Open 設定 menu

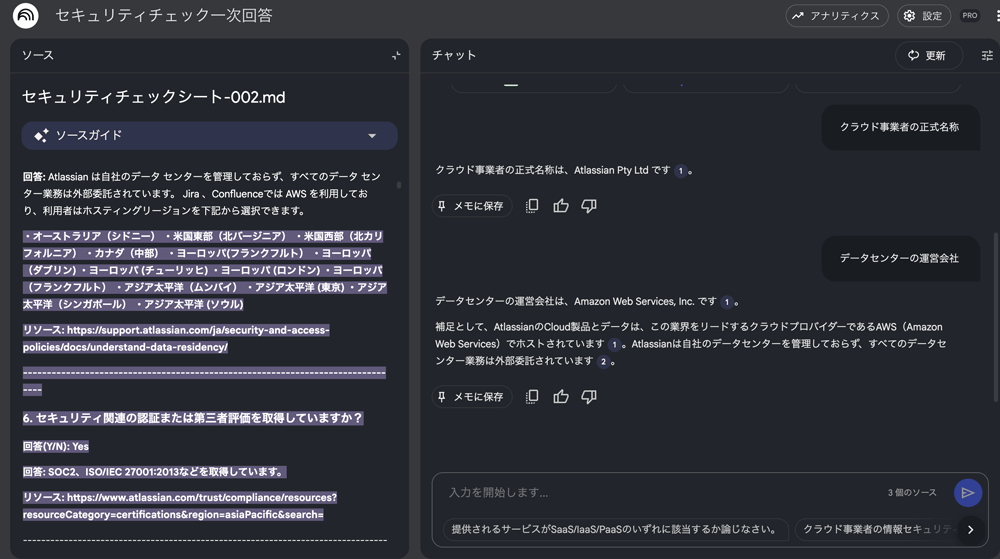922,16
